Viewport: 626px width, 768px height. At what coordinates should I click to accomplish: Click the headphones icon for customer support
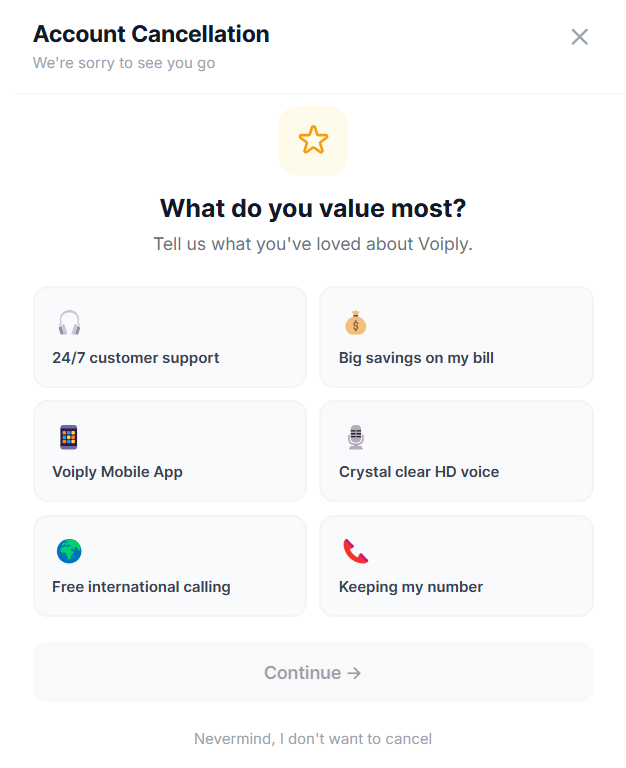[69, 323]
